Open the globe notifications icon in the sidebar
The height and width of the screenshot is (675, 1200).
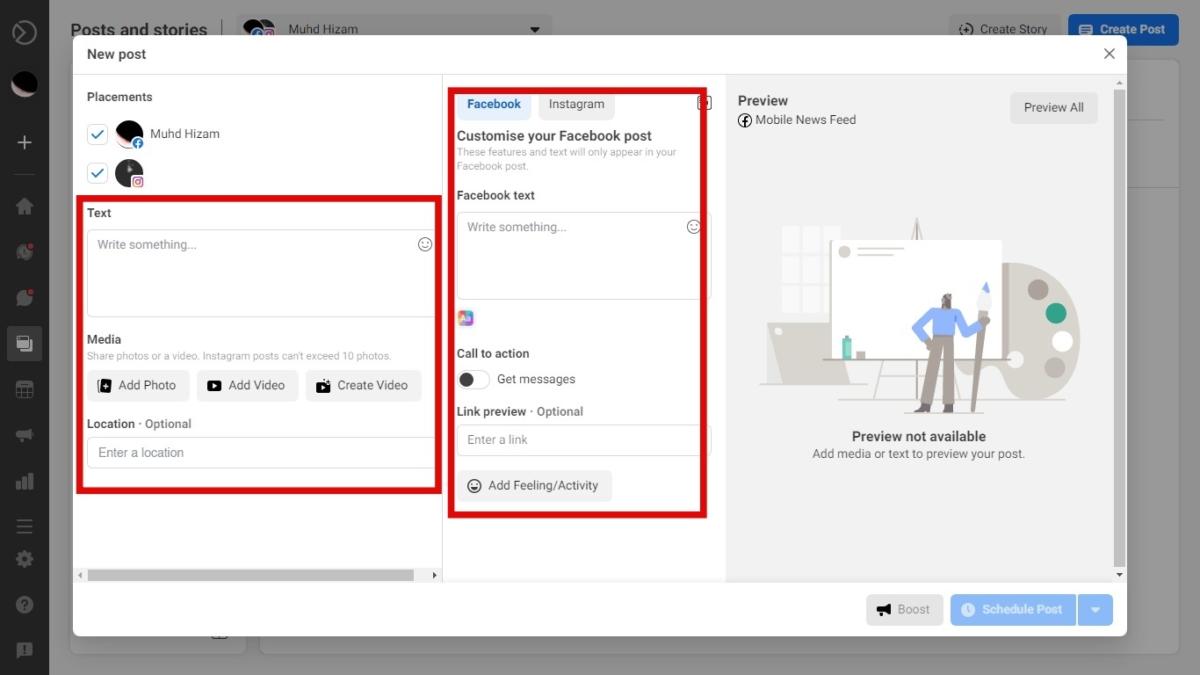click(24, 252)
